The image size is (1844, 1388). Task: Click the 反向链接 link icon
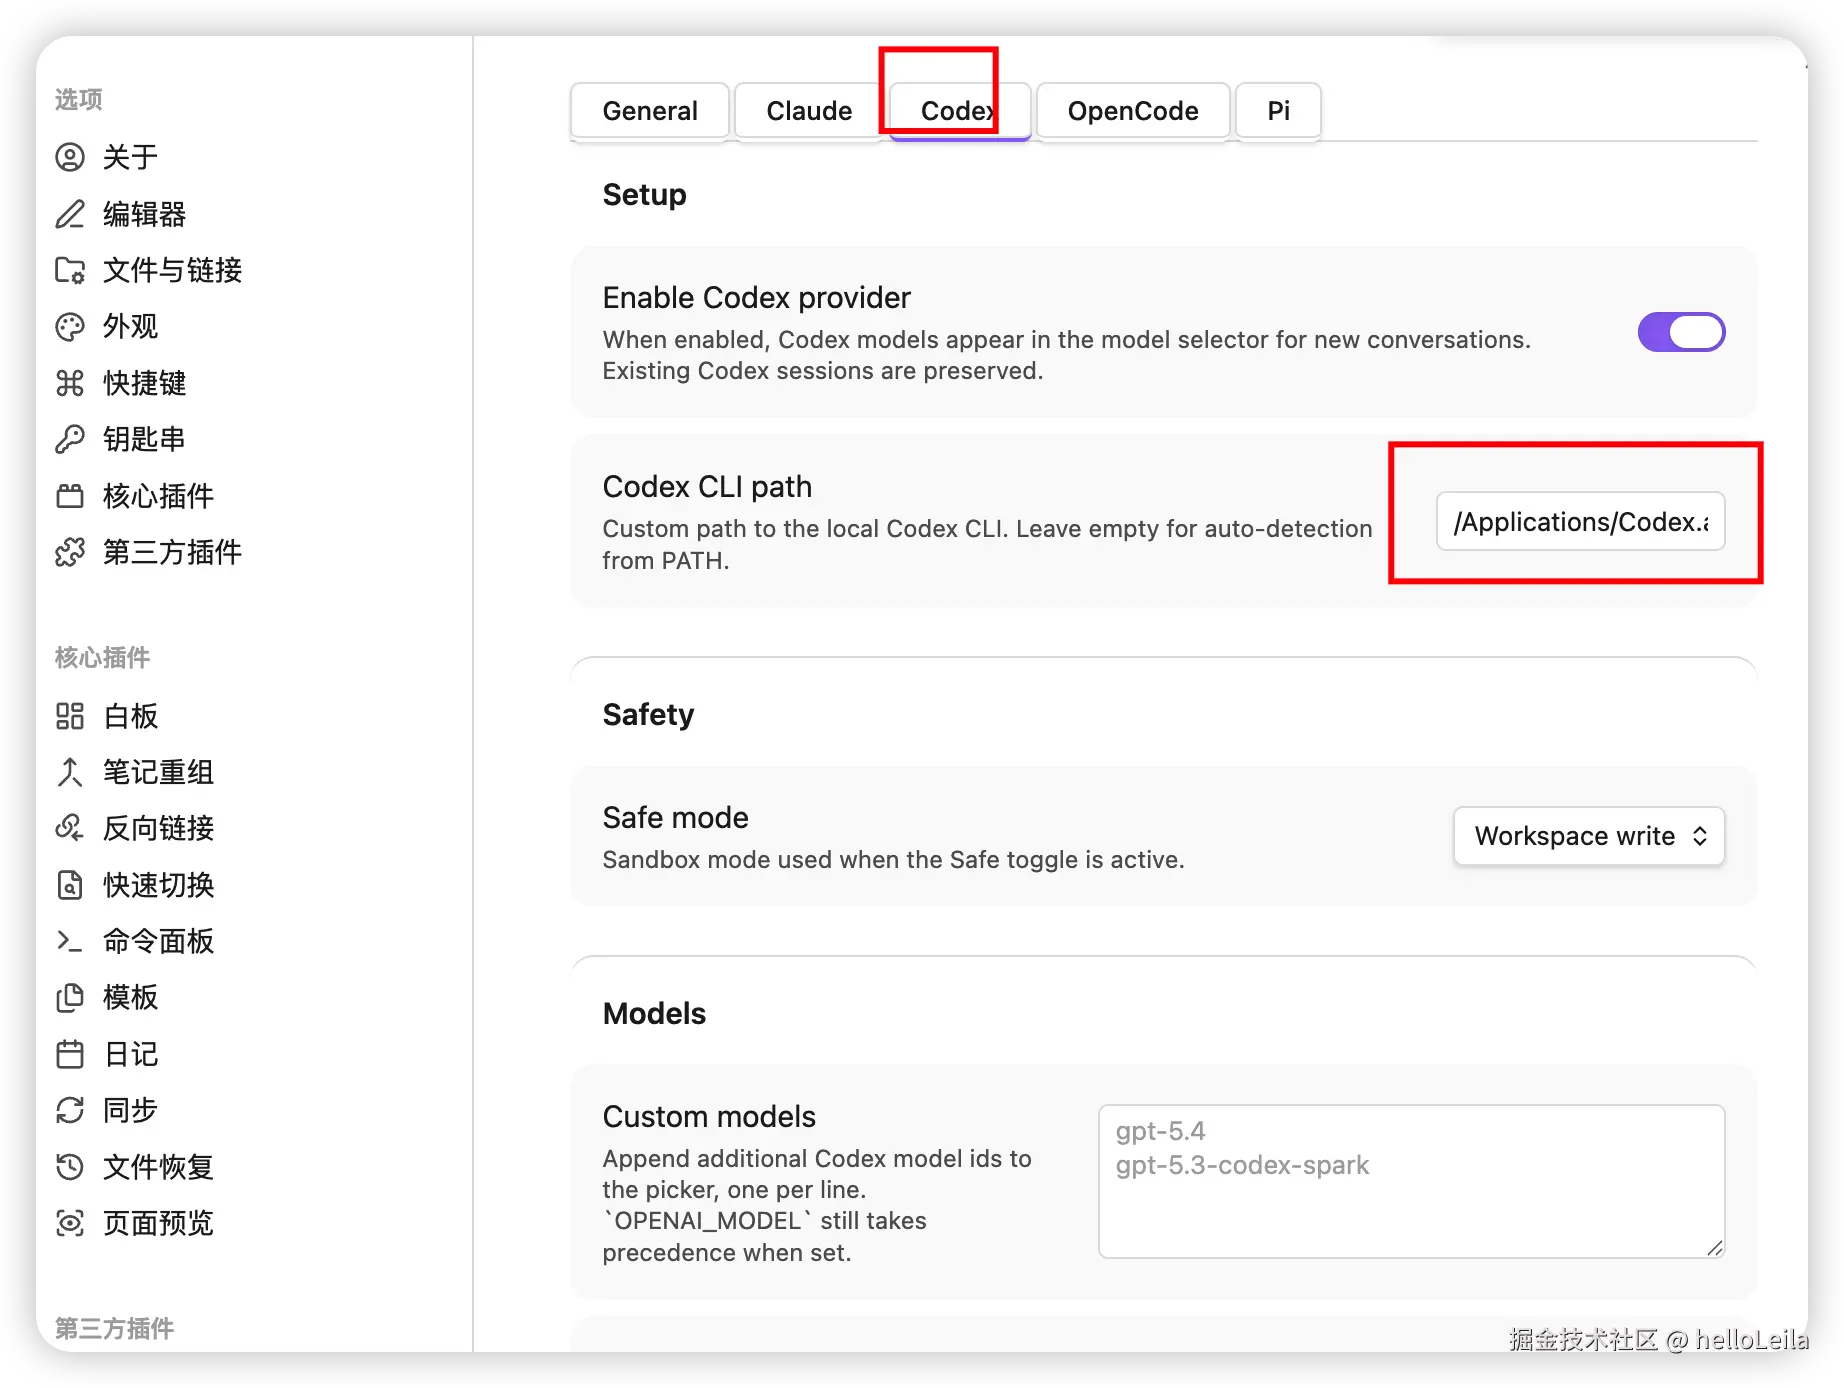(x=70, y=828)
